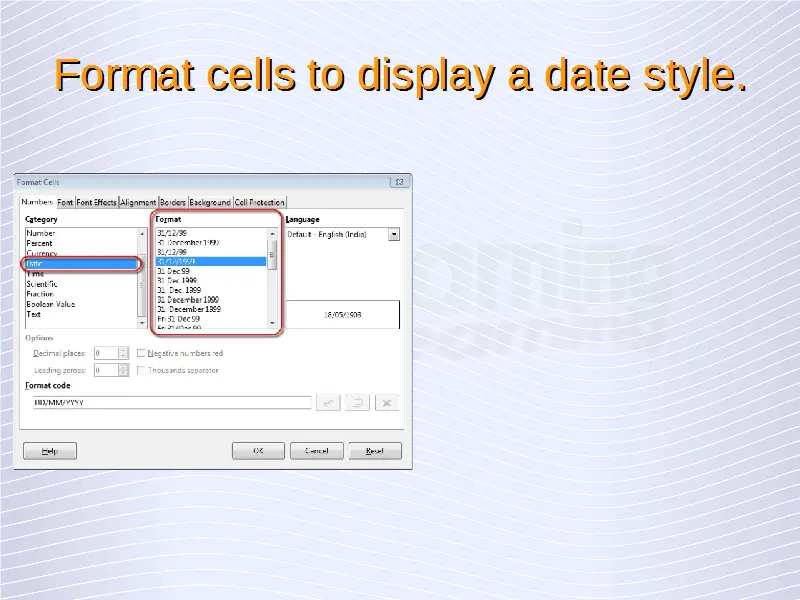Image resolution: width=800 pixels, height=600 pixels.
Task: Open the Alignment tab
Action: click(x=138, y=203)
